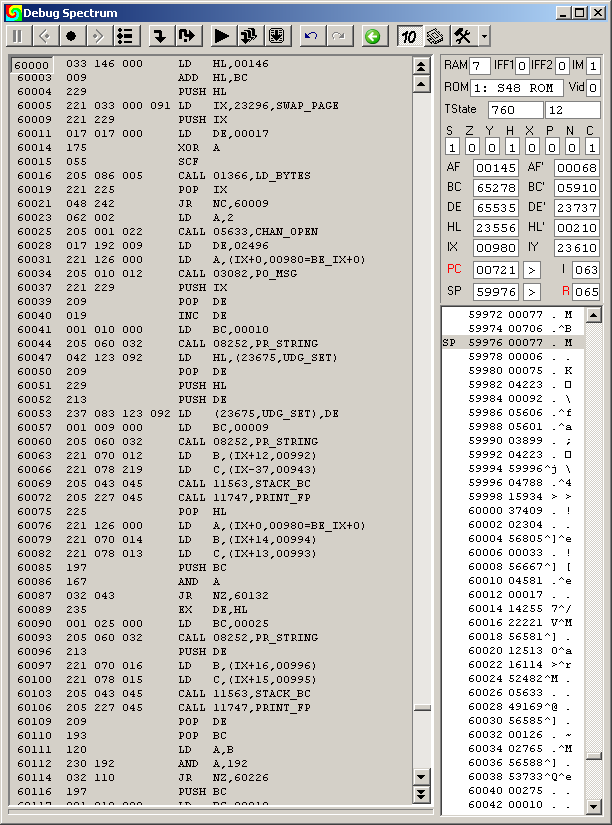Click the IY register field 23610
Image resolution: width=612 pixels, height=825 pixels.
(x=577, y=248)
